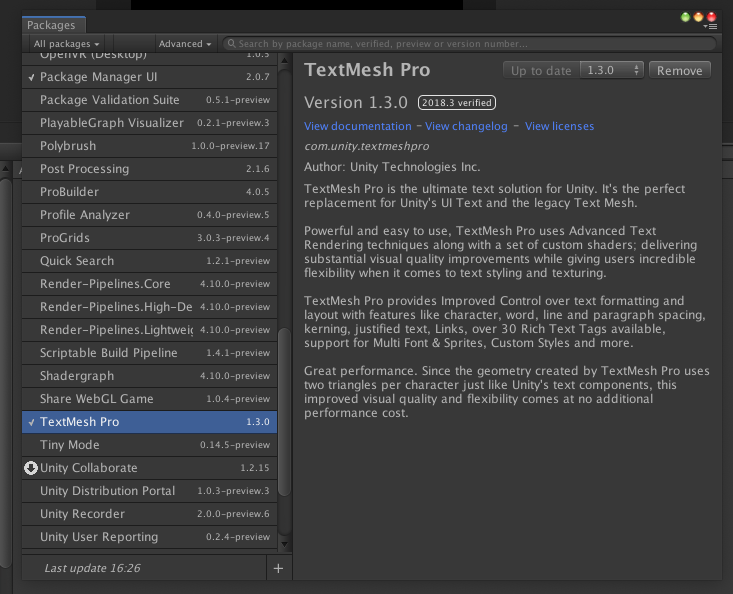Select the Render-Pipelines.Core package
The image size is (733, 594).
click(149, 284)
